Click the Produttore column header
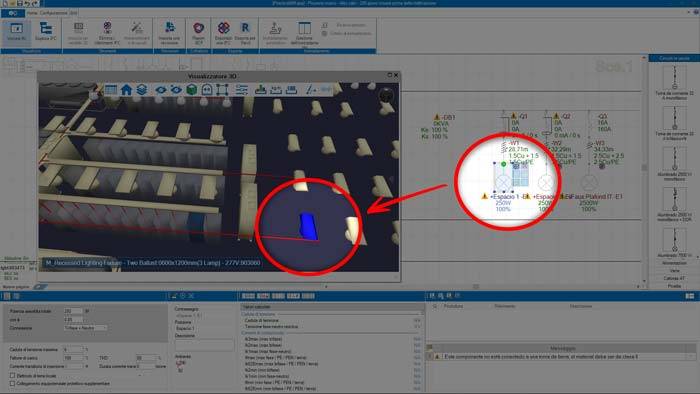 click(453, 306)
